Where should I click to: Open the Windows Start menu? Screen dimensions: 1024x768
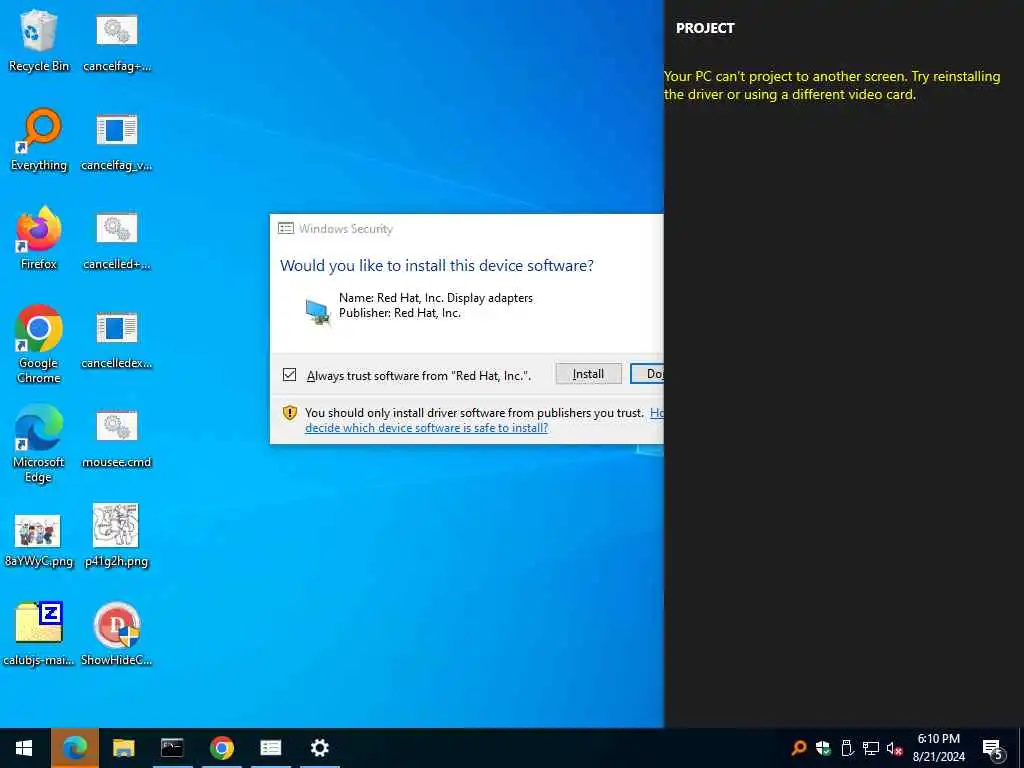tap(24, 748)
